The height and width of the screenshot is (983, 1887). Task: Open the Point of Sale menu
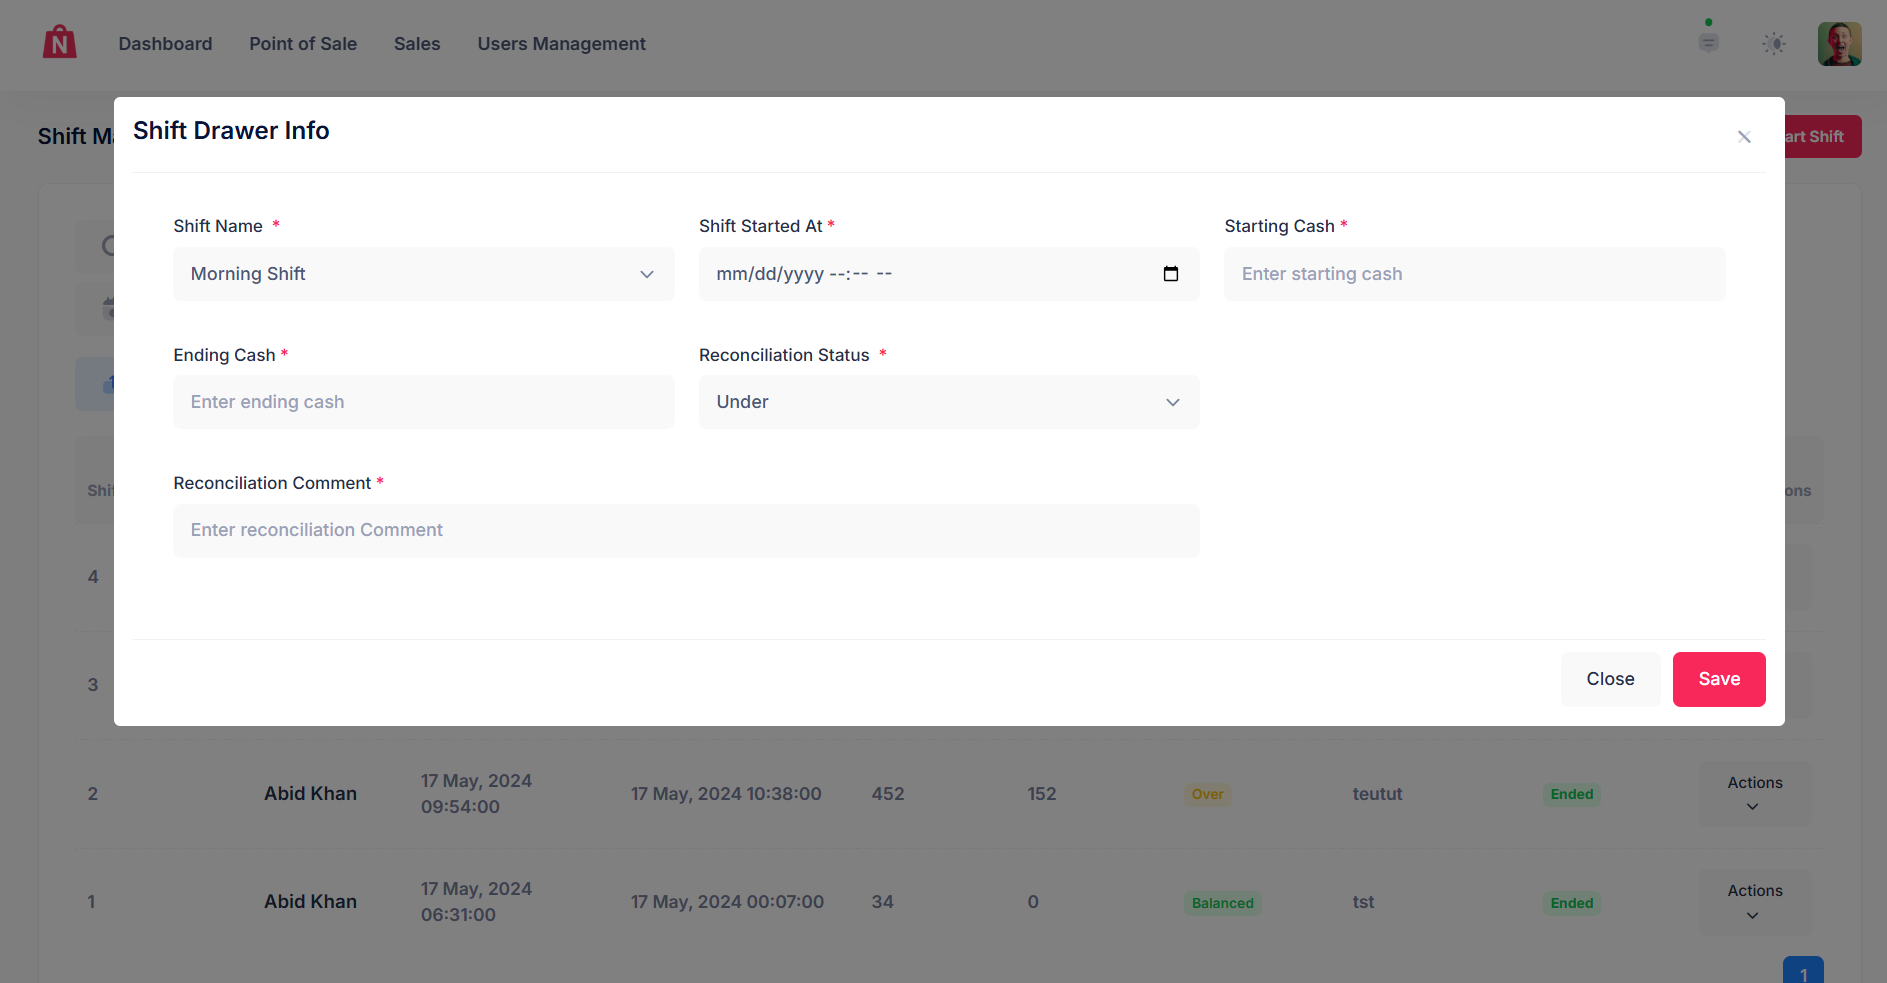pyautogui.click(x=303, y=43)
